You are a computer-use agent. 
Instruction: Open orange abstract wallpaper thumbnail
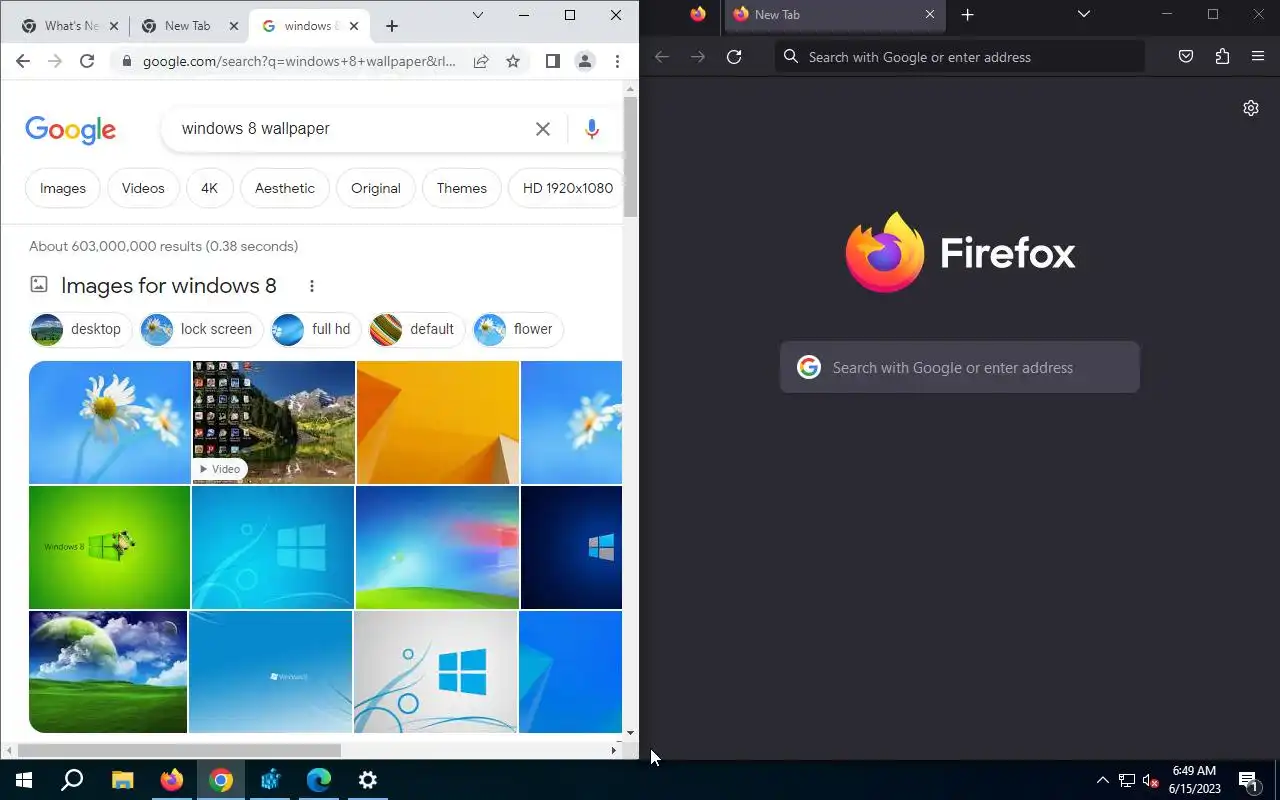pyautogui.click(x=438, y=422)
